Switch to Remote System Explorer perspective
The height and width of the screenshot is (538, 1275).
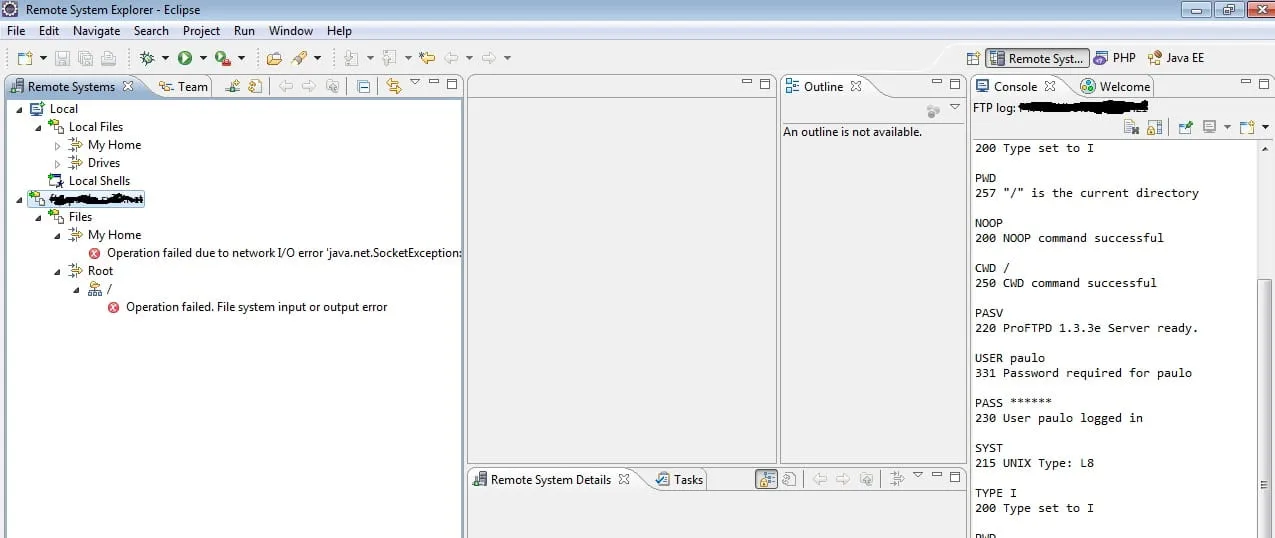click(x=1037, y=58)
